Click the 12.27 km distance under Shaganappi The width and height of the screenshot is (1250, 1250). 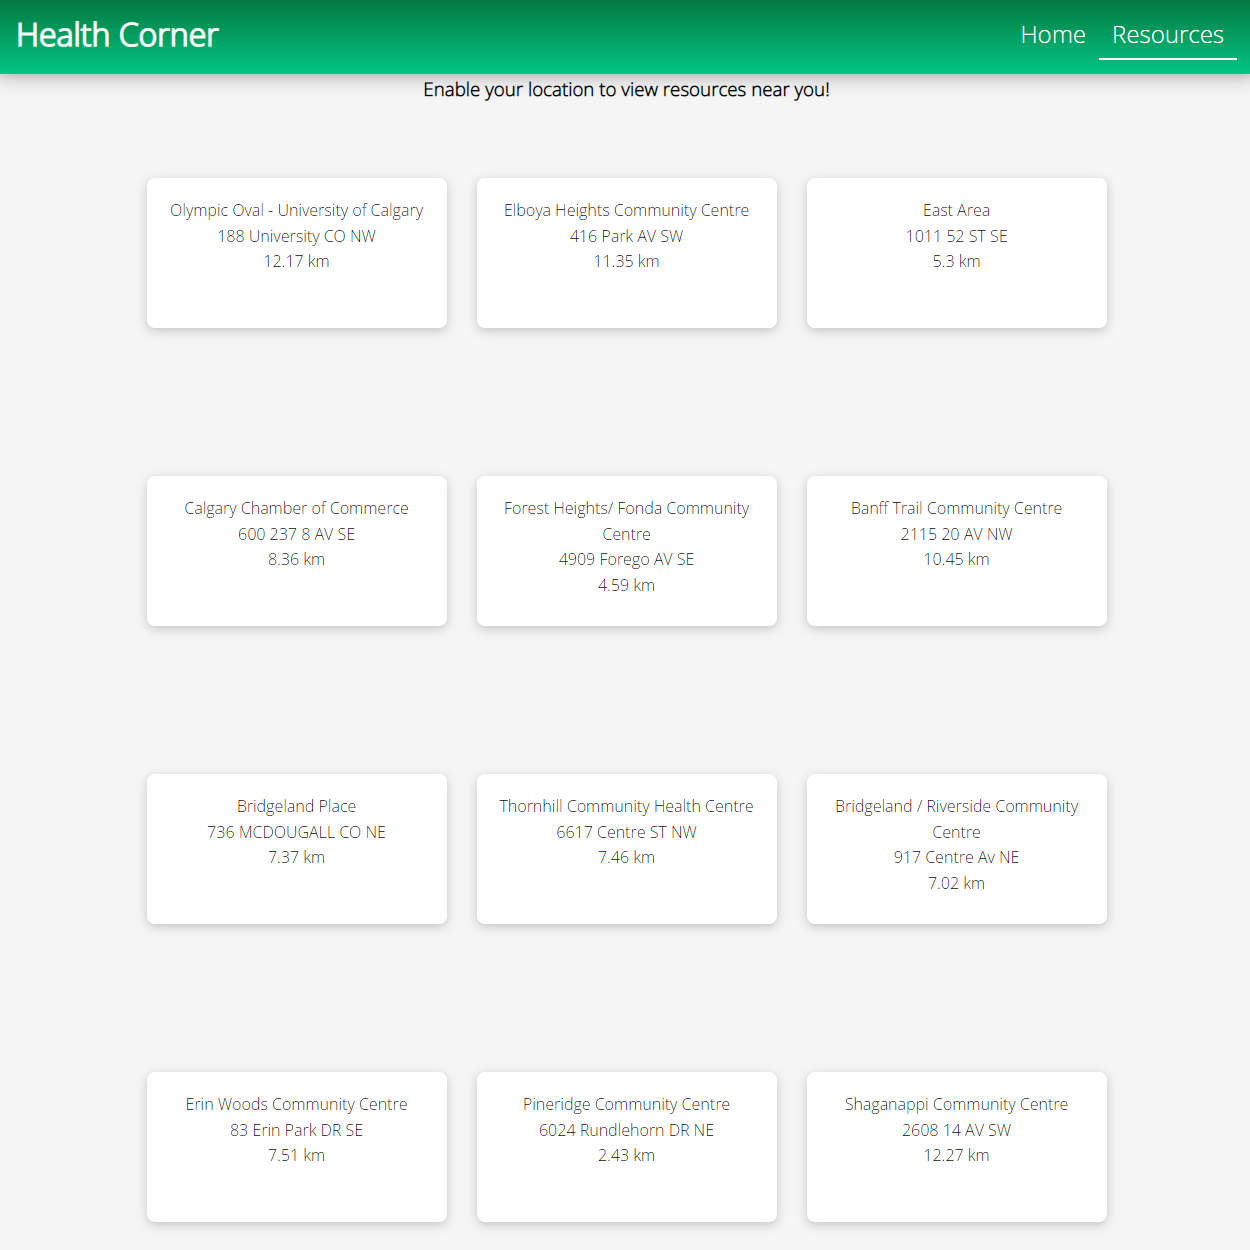coord(956,1154)
